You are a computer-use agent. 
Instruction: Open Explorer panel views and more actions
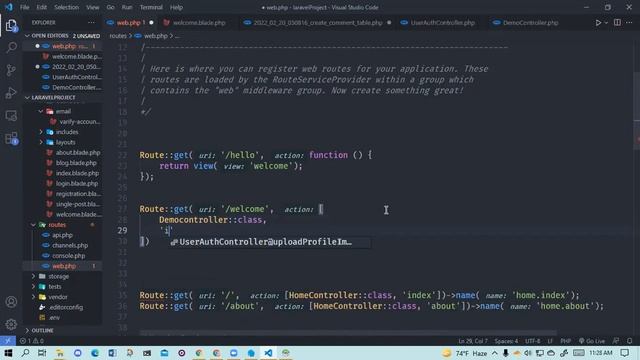[x=91, y=22]
